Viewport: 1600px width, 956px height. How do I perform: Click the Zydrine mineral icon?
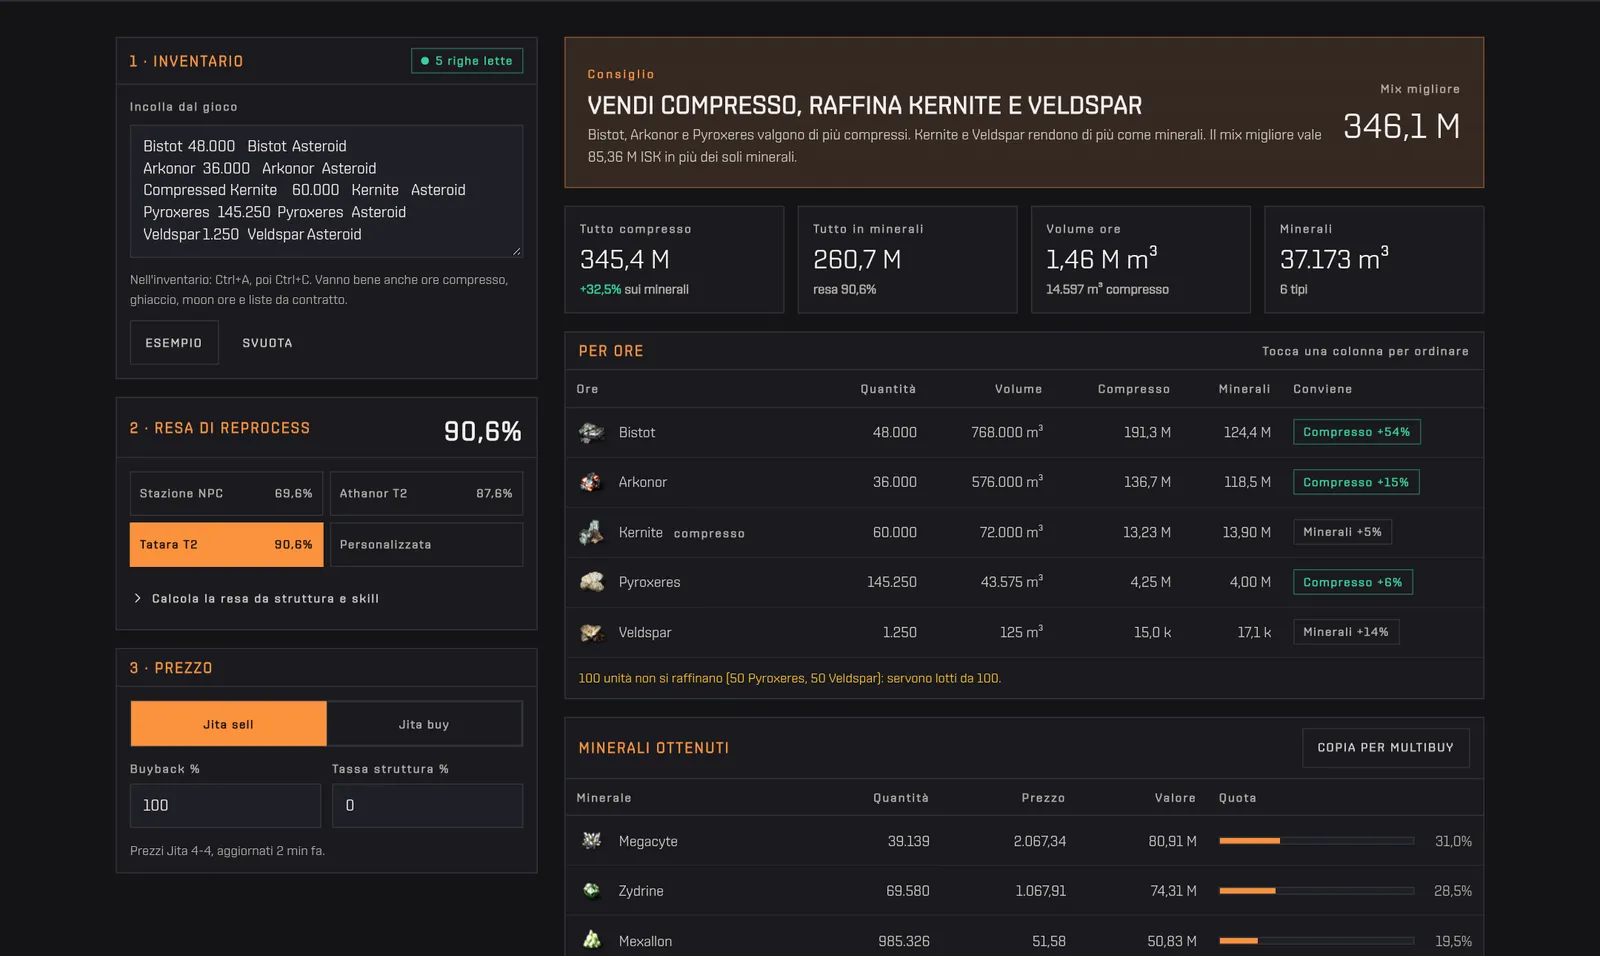click(x=591, y=891)
